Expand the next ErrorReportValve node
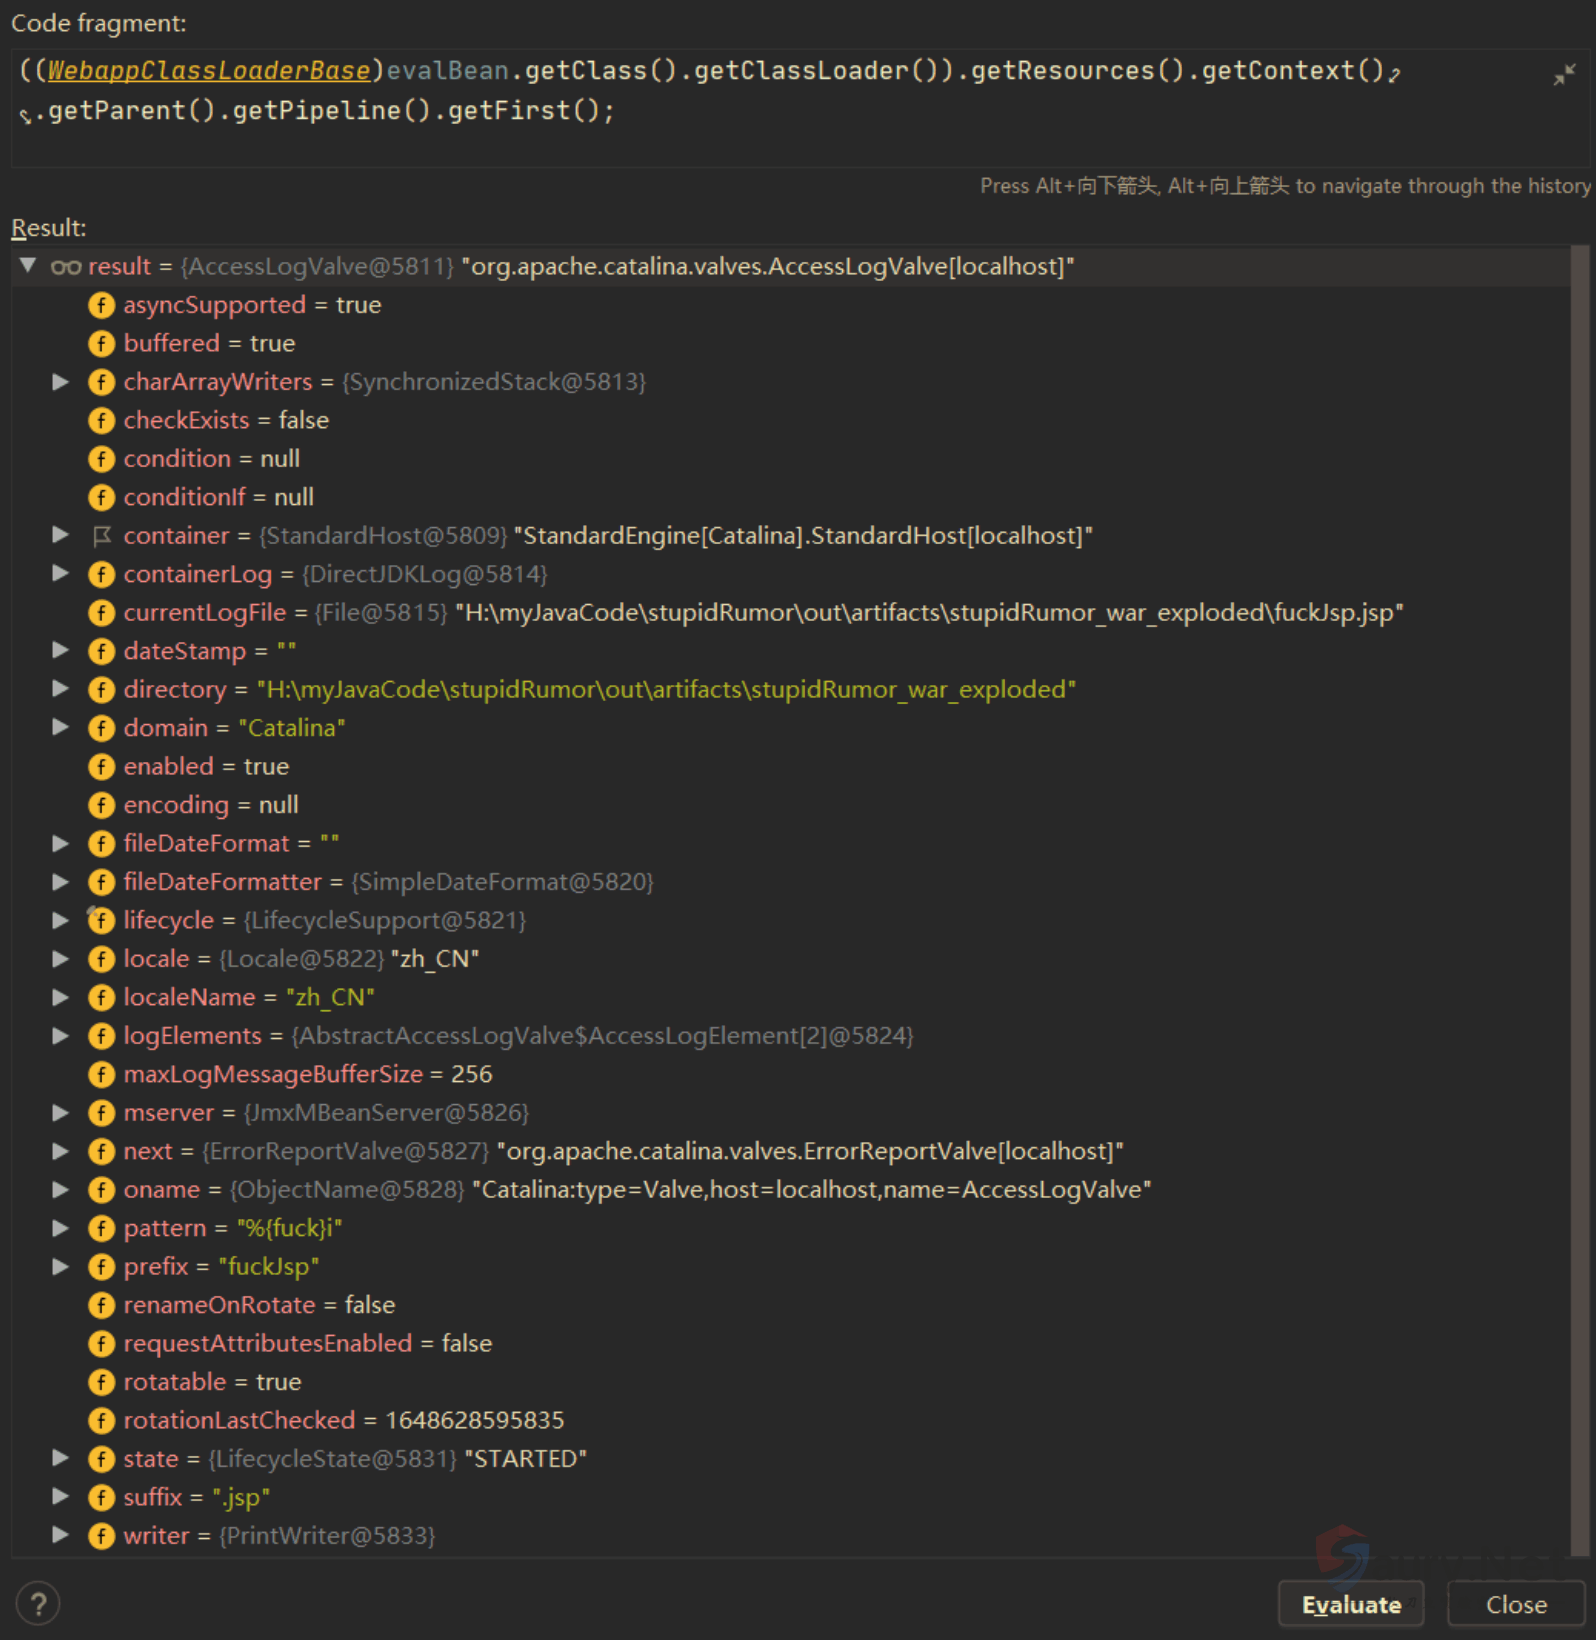The width and height of the screenshot is (1596, 1640). (60, 1152)
